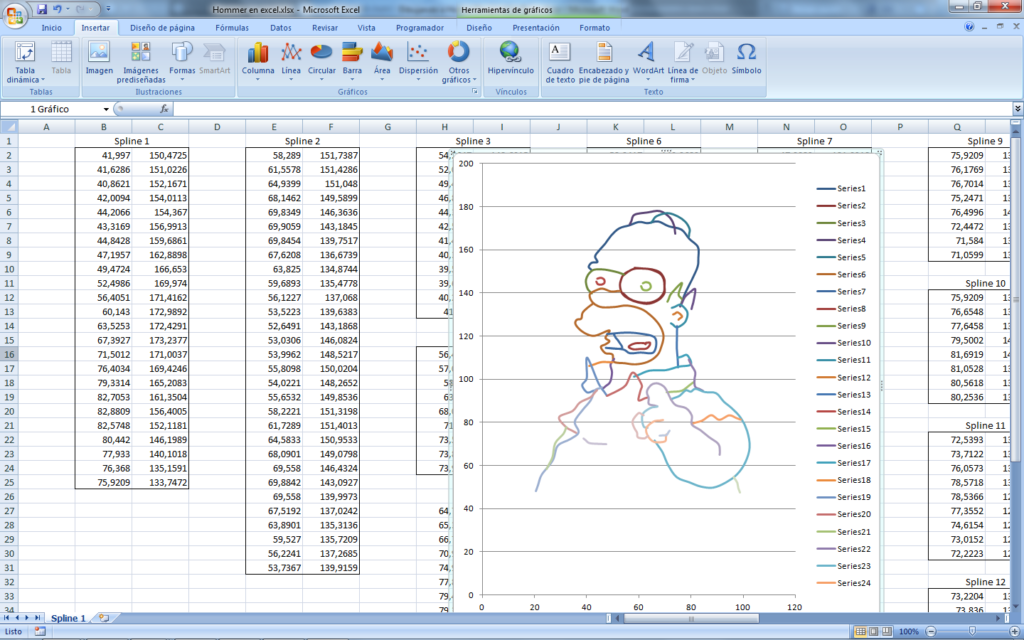
Task: Insert a Tabla dinámica
Action: pyautogui.click(x=25, y=63)
